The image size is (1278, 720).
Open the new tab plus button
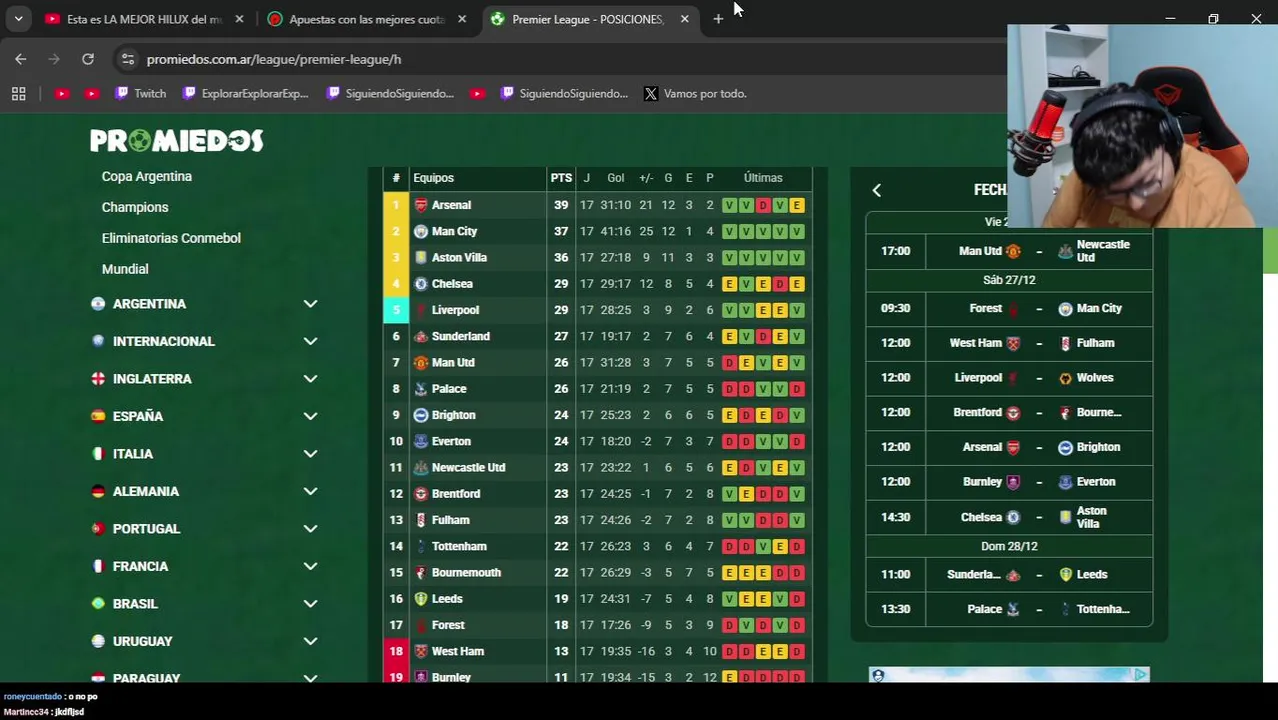click(x=718, y=19)
